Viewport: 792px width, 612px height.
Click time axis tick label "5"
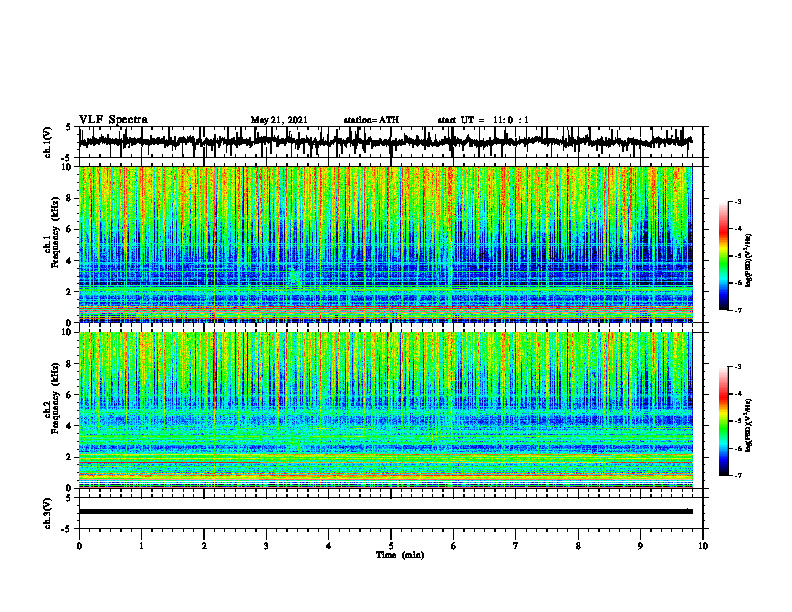[391, 546]
